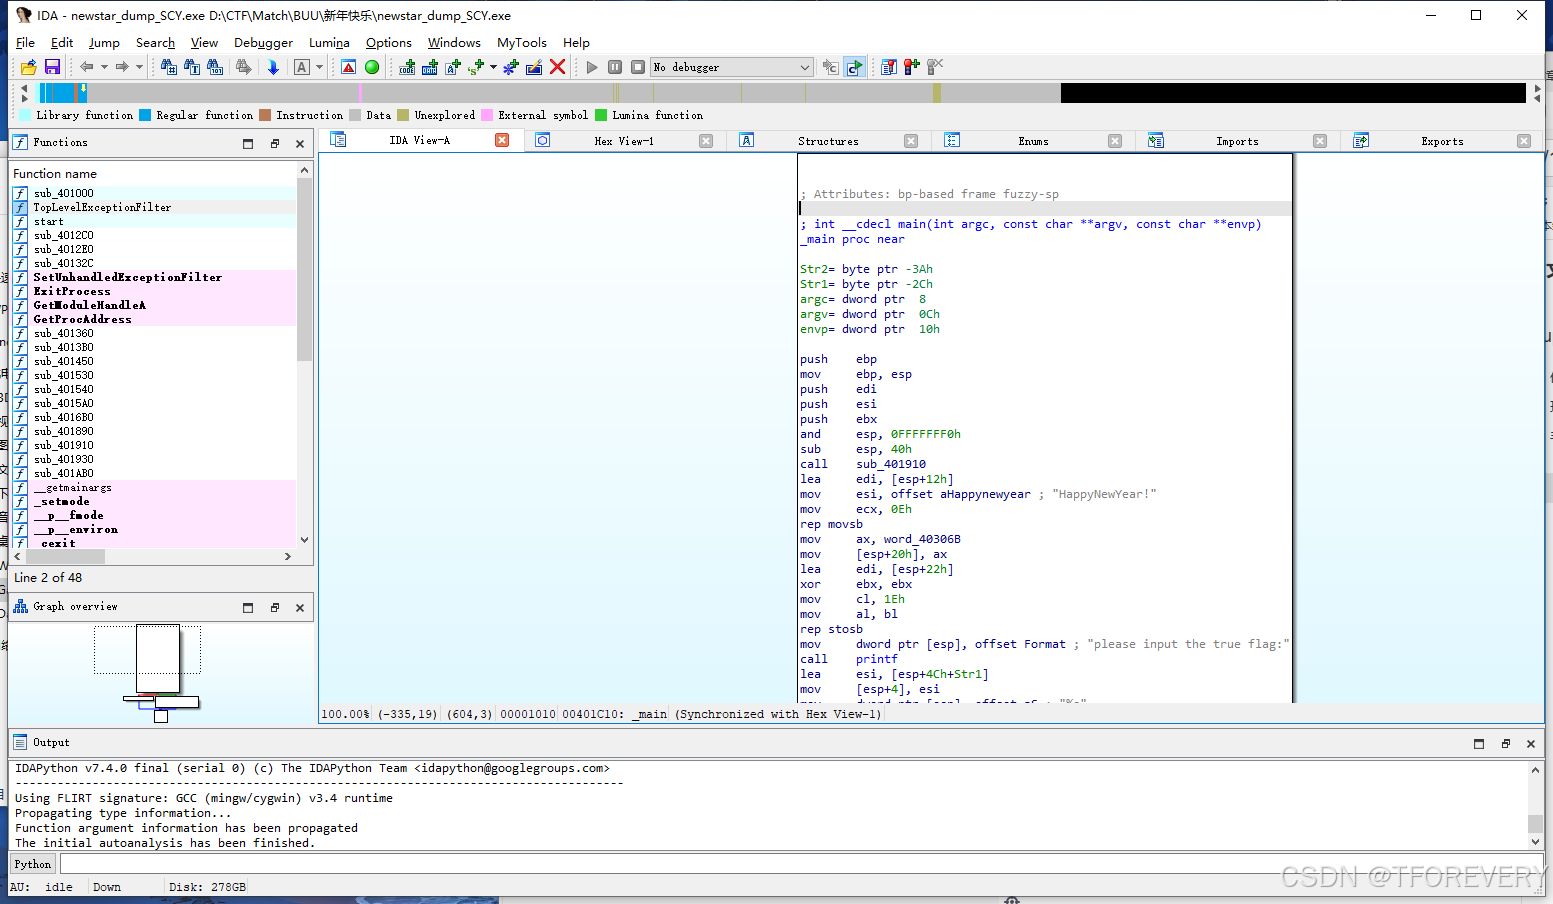Switch to the Hex View-1 tab
The height and width of the screenshot is (904, 1553).
(x=623, y=141)
